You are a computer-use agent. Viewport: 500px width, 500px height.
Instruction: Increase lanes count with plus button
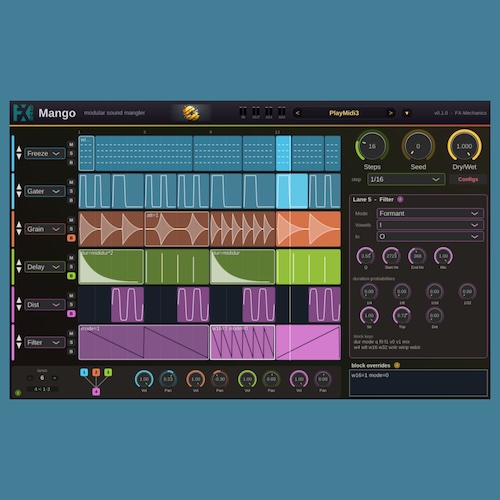click(x=55, y=378)
